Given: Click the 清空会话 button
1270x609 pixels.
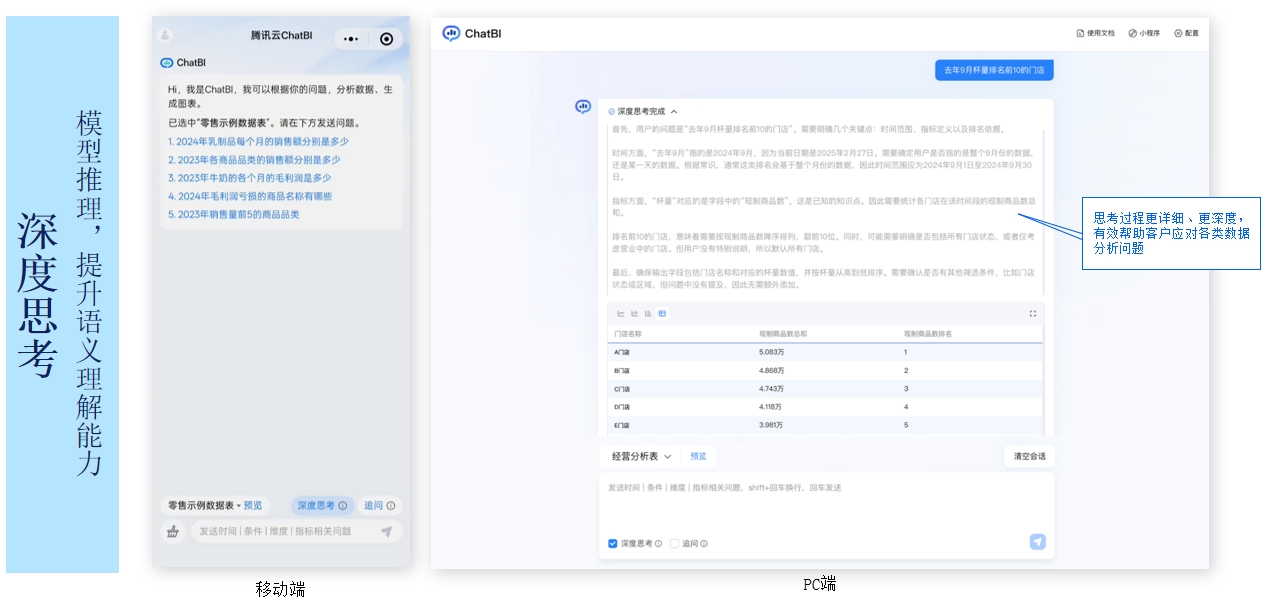Looking at the screenshot, I should pyautogui.click(x=1029, y=456).
